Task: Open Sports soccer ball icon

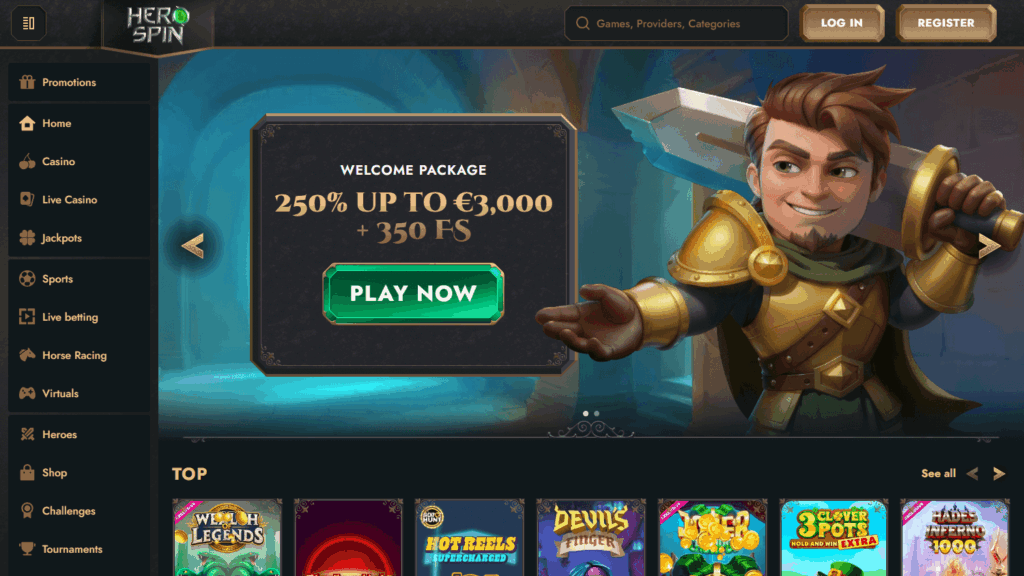Action: point(27,279)
